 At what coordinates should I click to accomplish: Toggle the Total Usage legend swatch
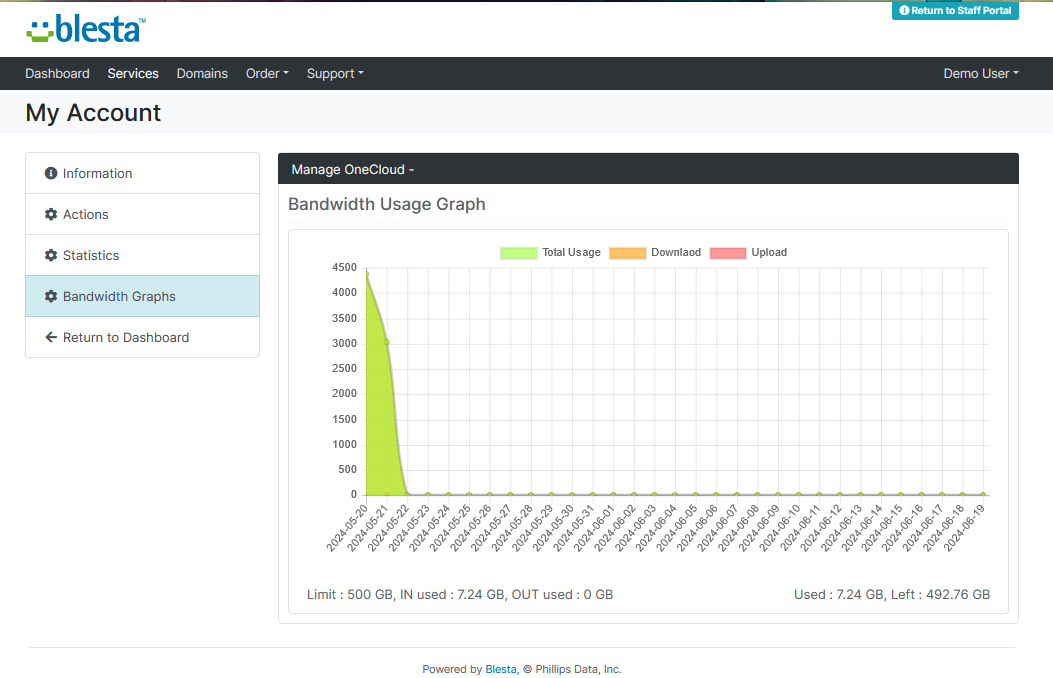pos(518,253)
